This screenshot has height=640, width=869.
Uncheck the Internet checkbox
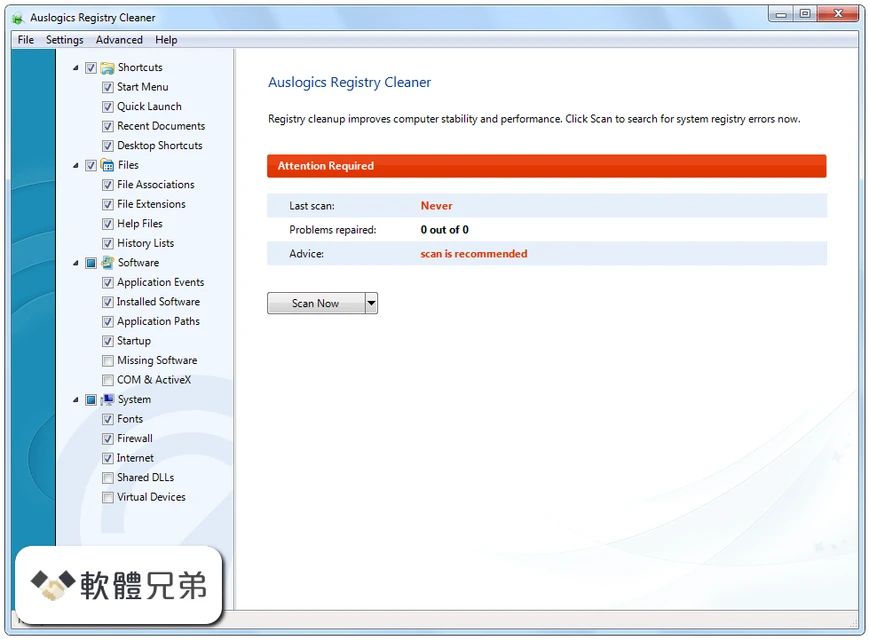(x=108, y=458)
